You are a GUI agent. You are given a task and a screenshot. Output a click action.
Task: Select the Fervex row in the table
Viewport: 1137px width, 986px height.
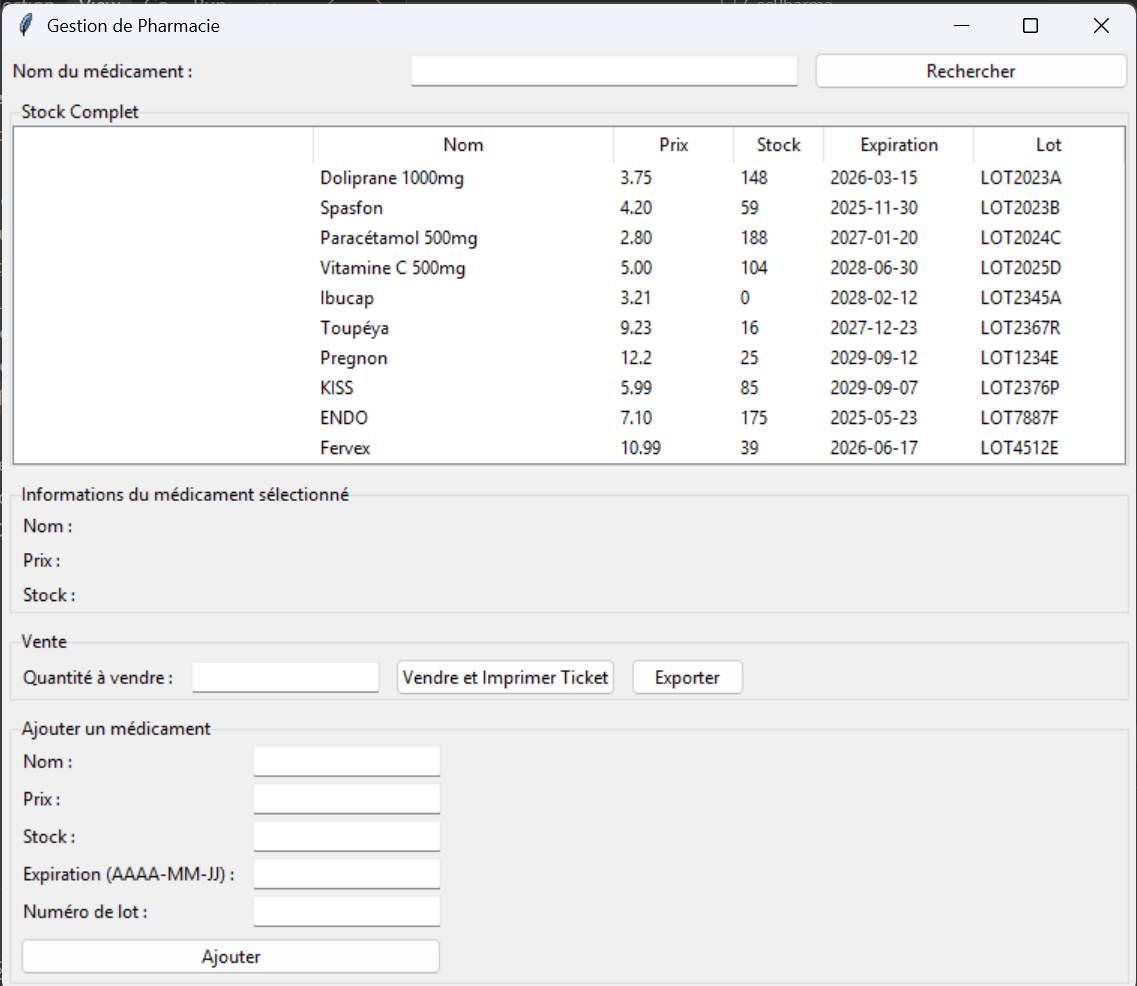[x=345, y=448]
